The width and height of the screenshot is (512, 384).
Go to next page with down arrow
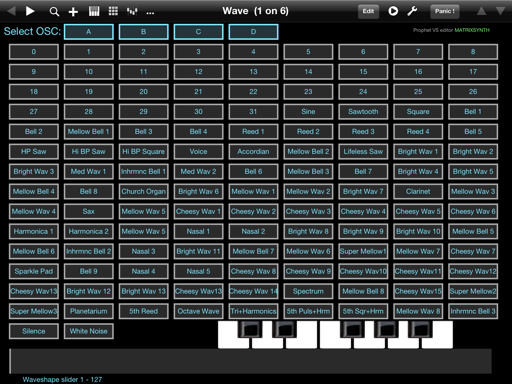coord(500,11)
